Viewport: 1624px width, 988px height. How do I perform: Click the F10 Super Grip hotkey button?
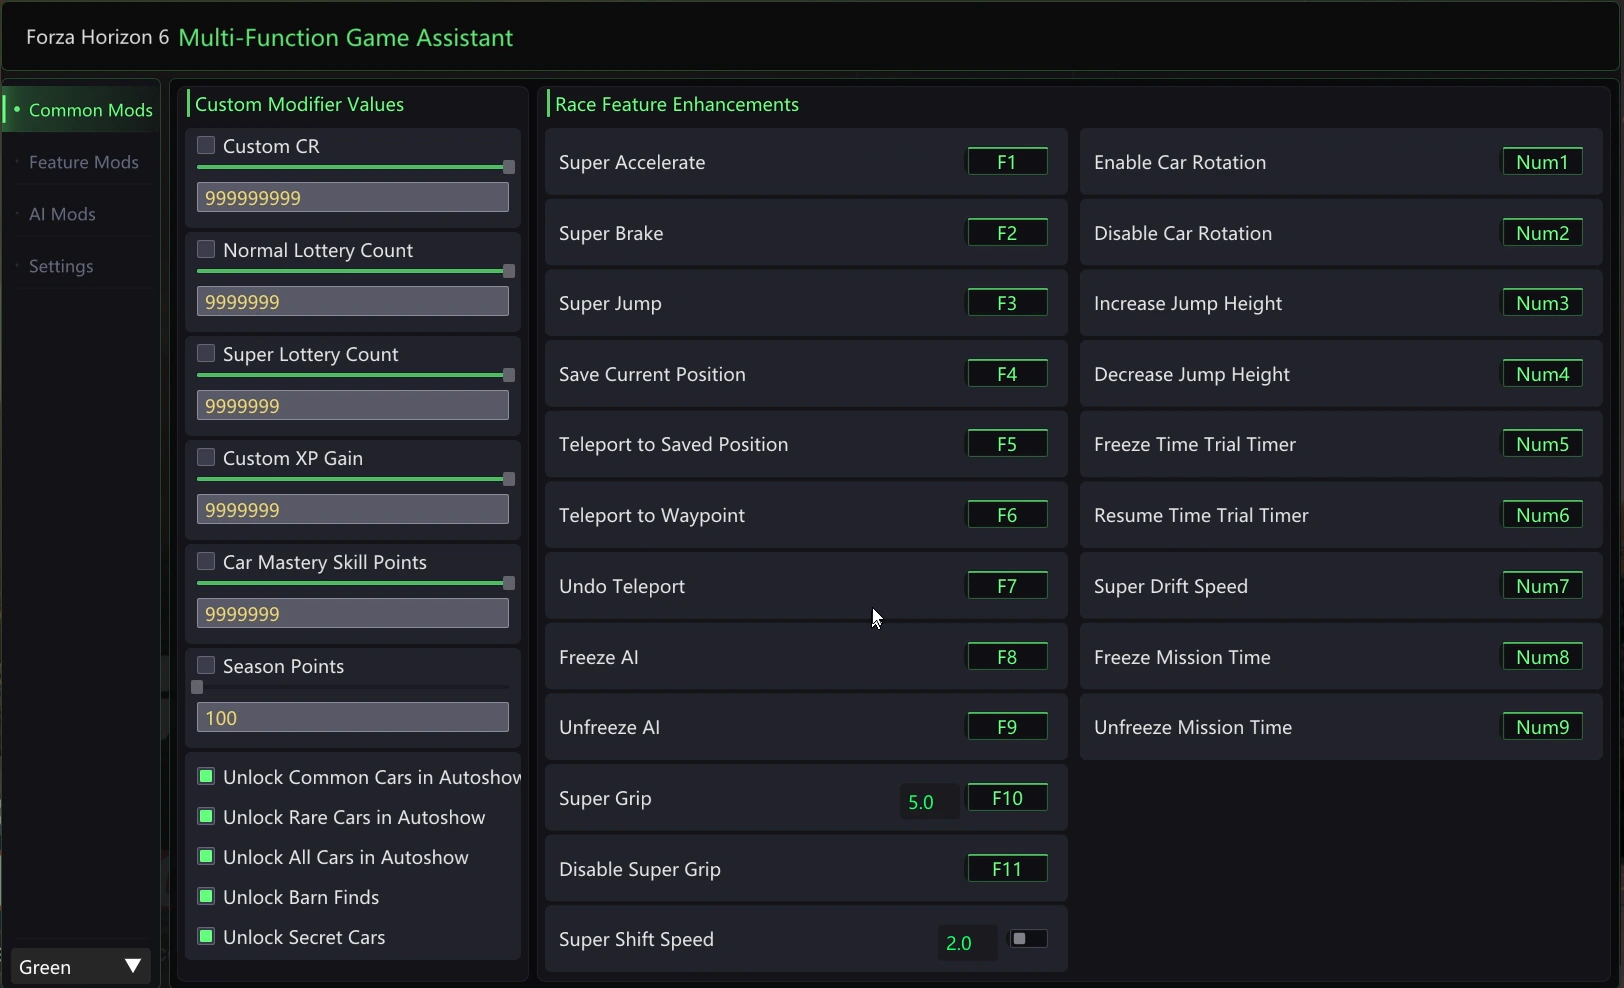click(1007, 798)
